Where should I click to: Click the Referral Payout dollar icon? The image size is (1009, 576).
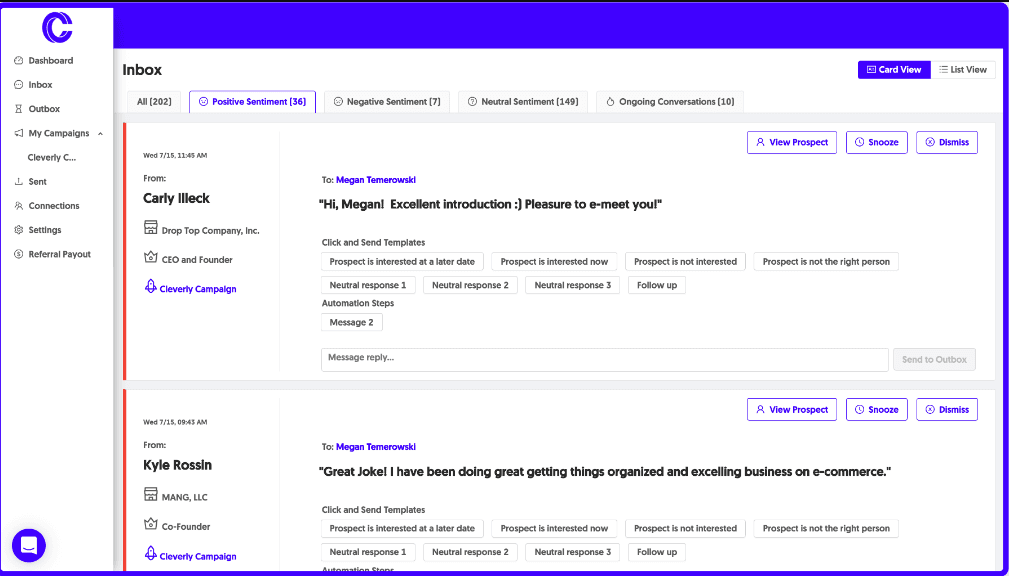pos(18,254)
